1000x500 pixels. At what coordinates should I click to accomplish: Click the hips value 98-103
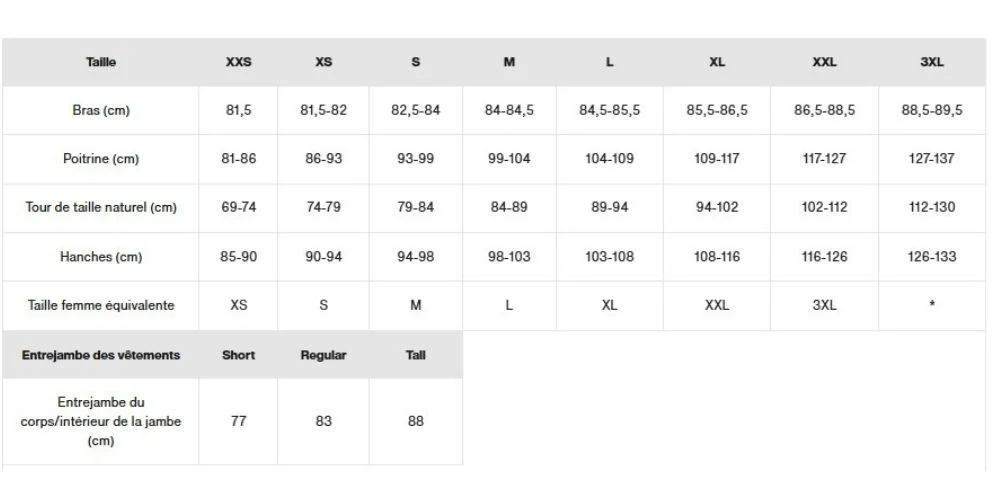pos(509,257)
